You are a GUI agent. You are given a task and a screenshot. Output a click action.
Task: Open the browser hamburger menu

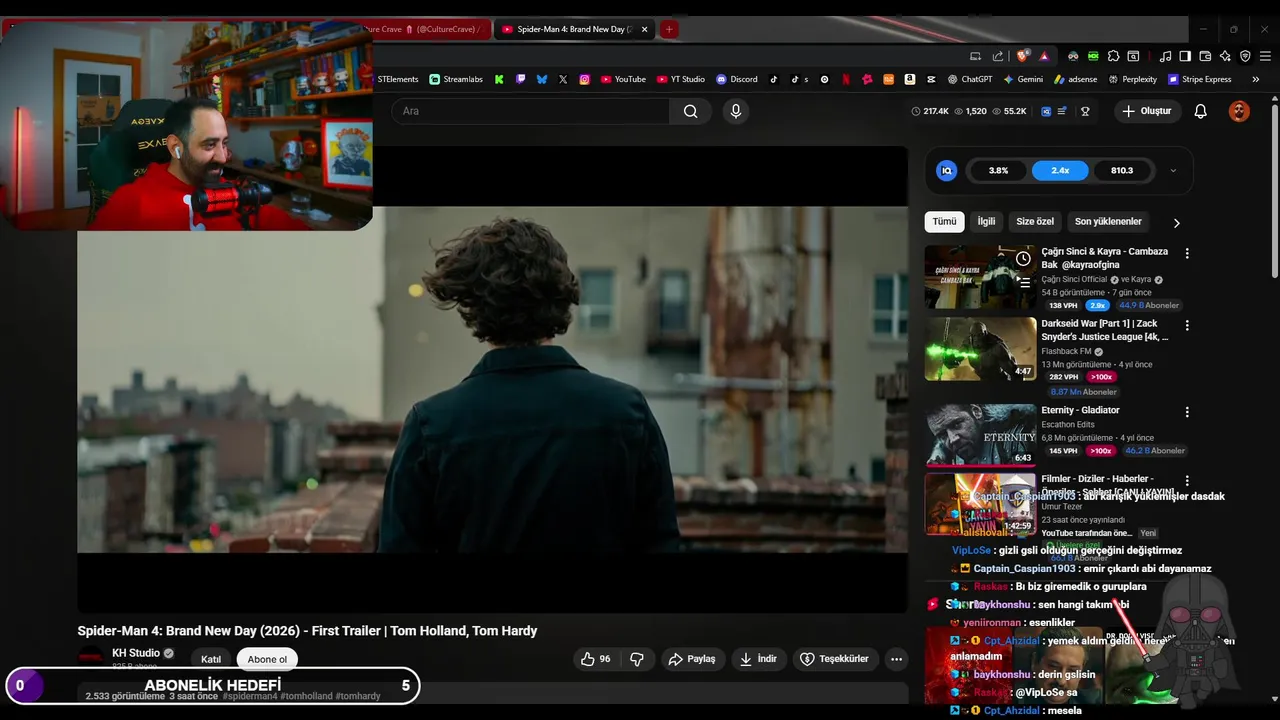(x=1265, y=56)
